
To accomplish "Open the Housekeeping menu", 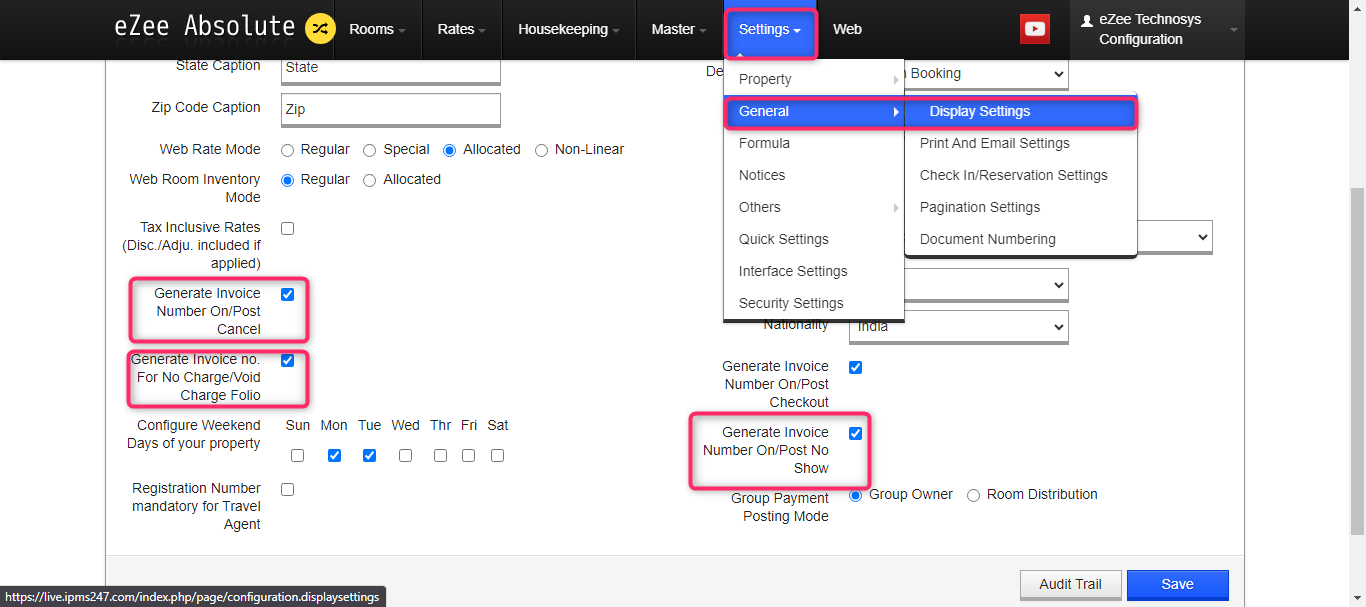I will pyautogui.click(x=569, y=29).
